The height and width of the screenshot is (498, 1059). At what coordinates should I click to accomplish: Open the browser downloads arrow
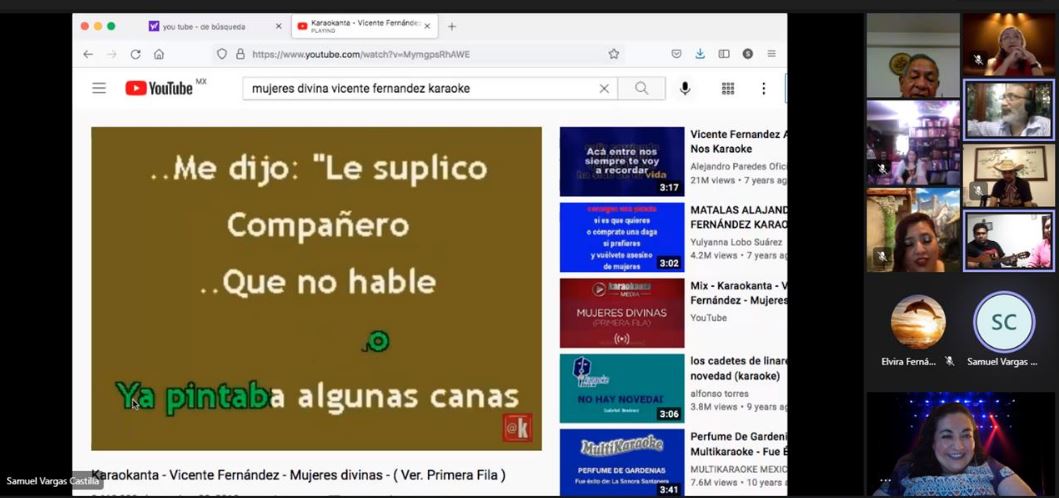tap(700, 54)
